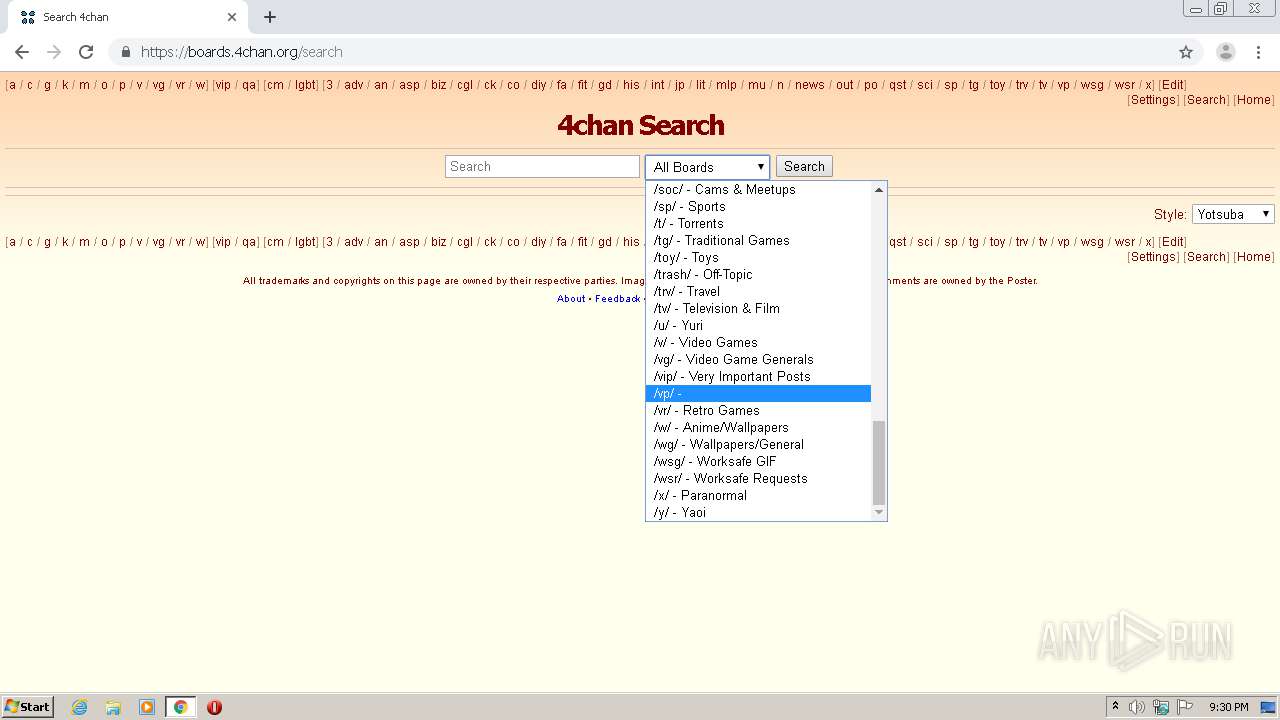Focus the Search text field
The image size is (1280, 720).
(x=542, y=167)
